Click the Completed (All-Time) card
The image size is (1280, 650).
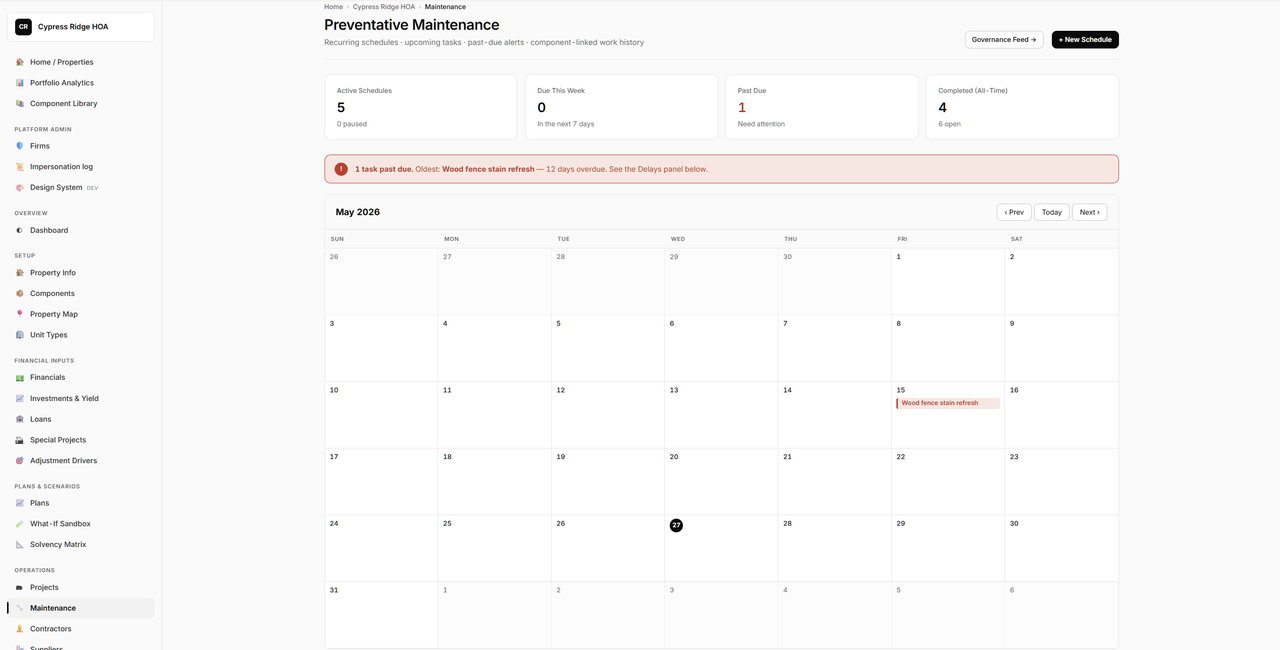click(x=1022, y=107)
